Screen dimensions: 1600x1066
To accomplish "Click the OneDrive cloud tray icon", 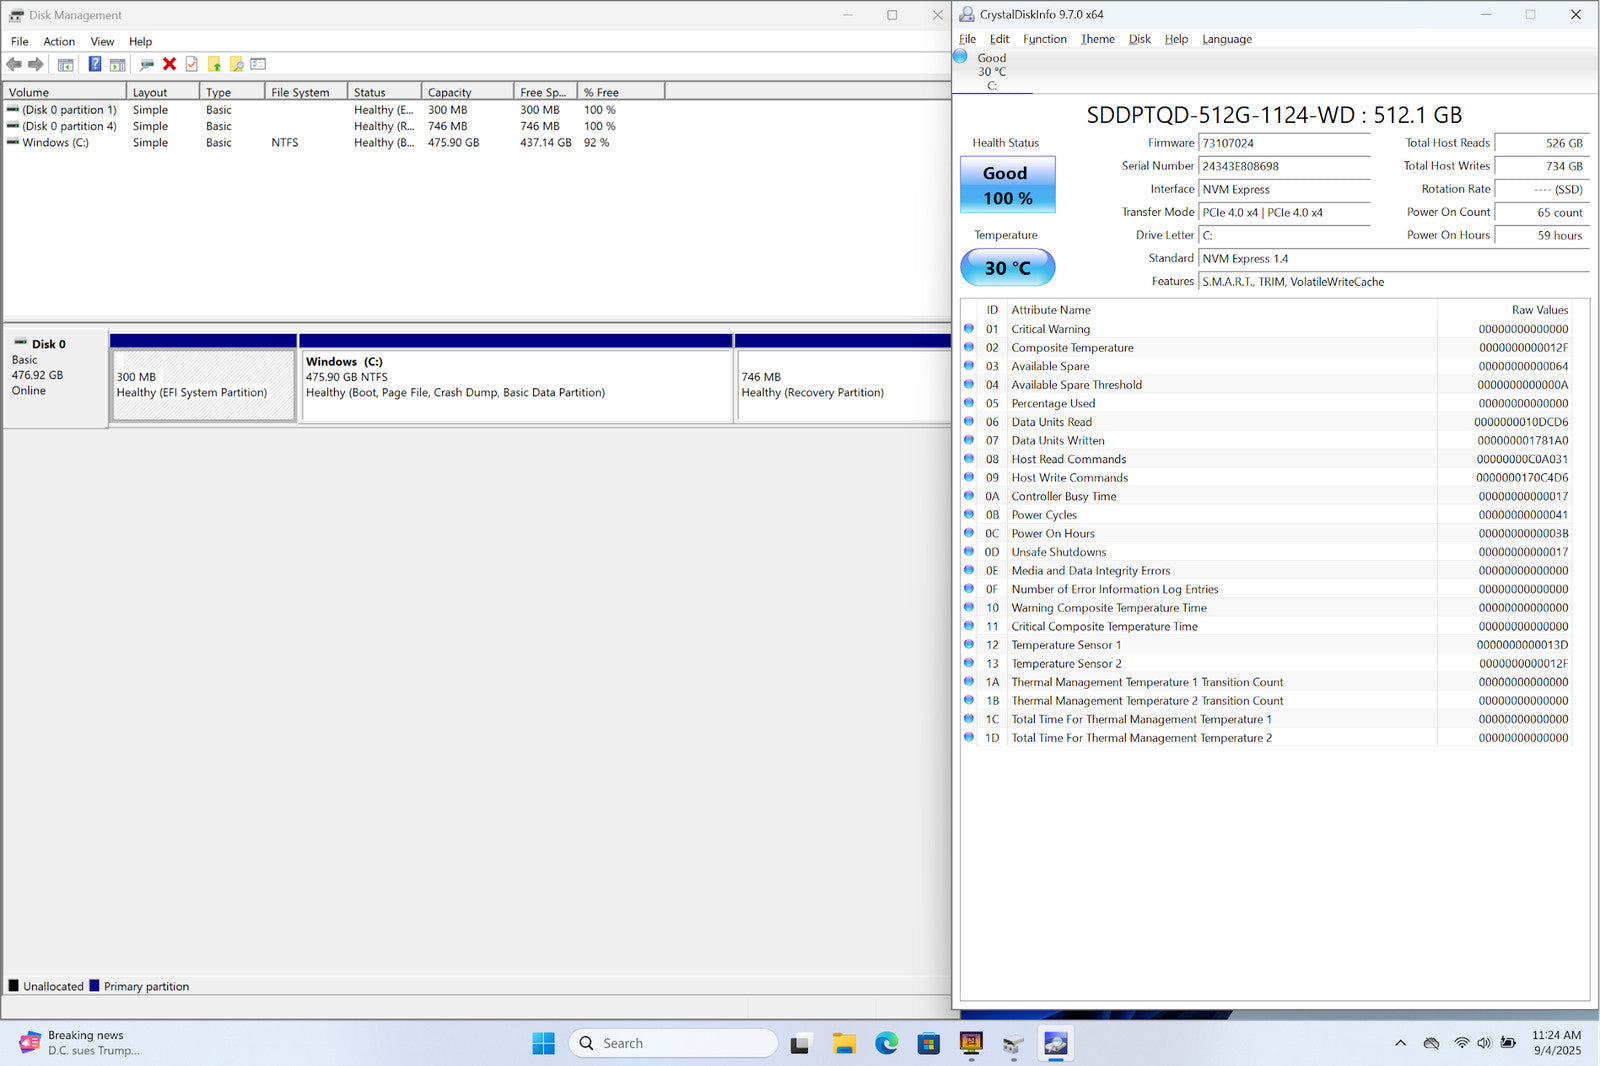I will pyautogui.click(x=1432, y=1043).
